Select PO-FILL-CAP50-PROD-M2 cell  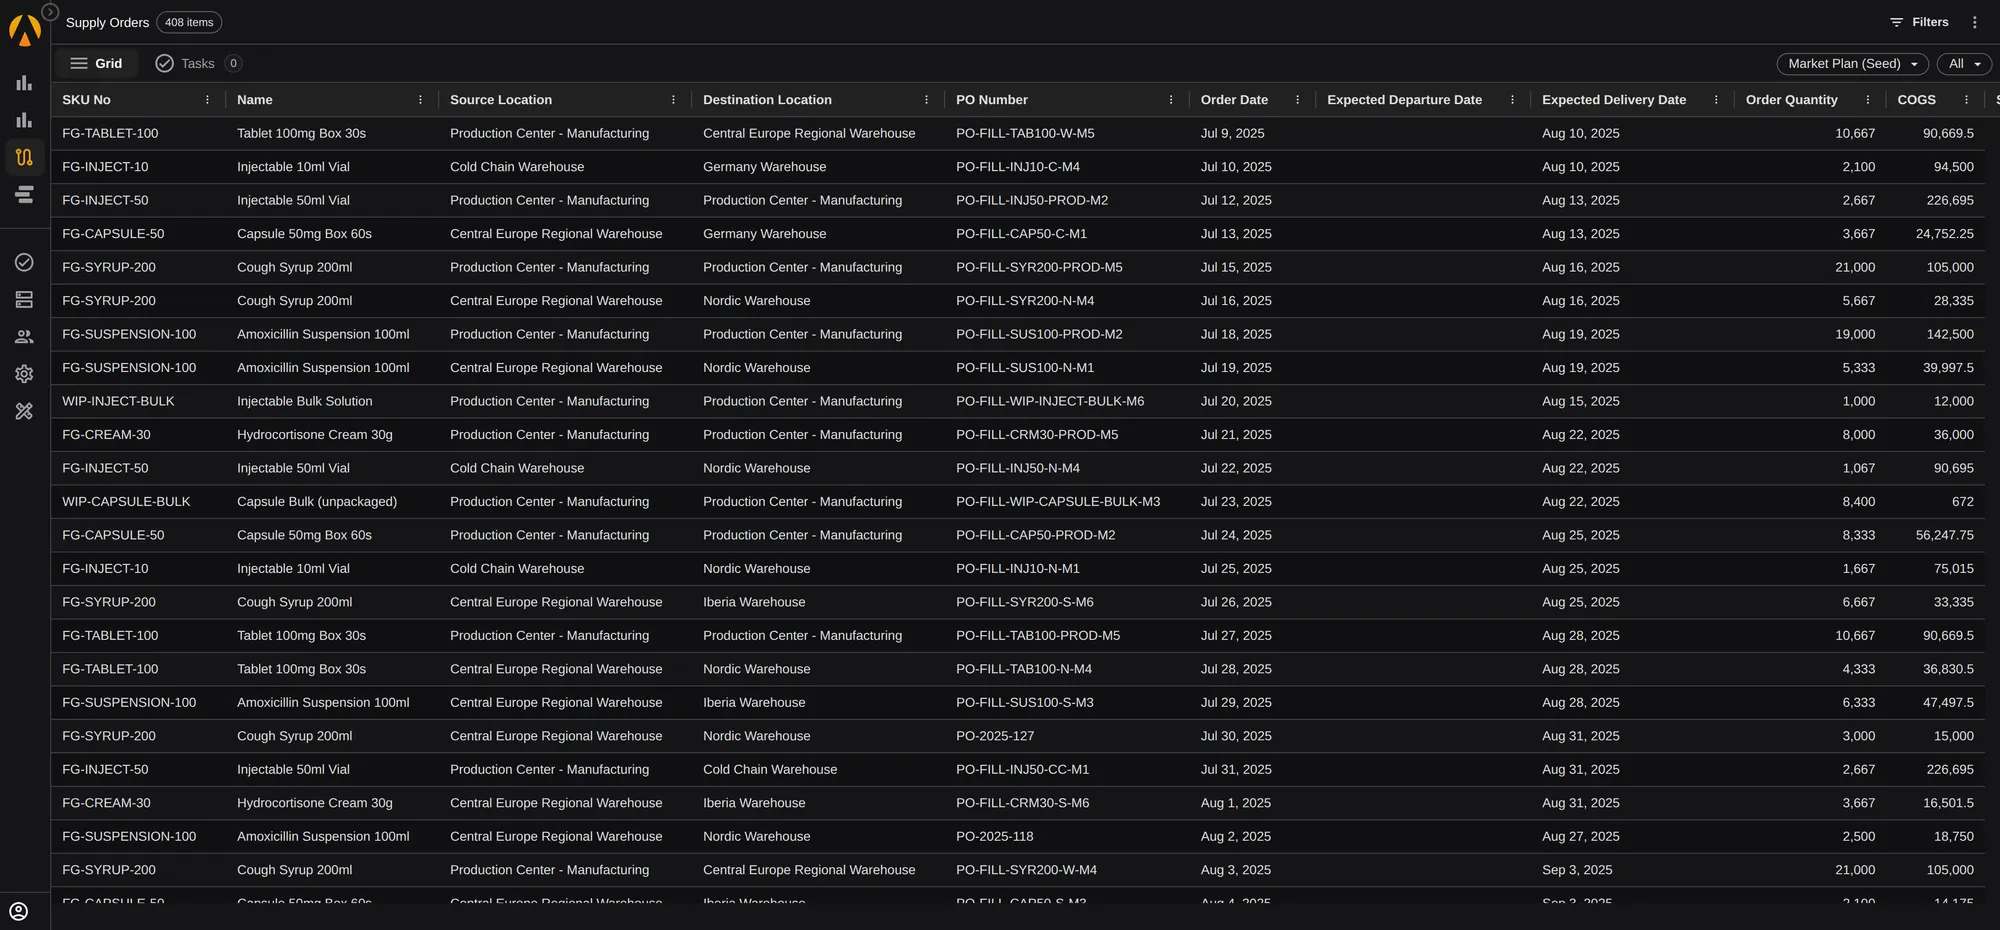(x=1035, y=535)
